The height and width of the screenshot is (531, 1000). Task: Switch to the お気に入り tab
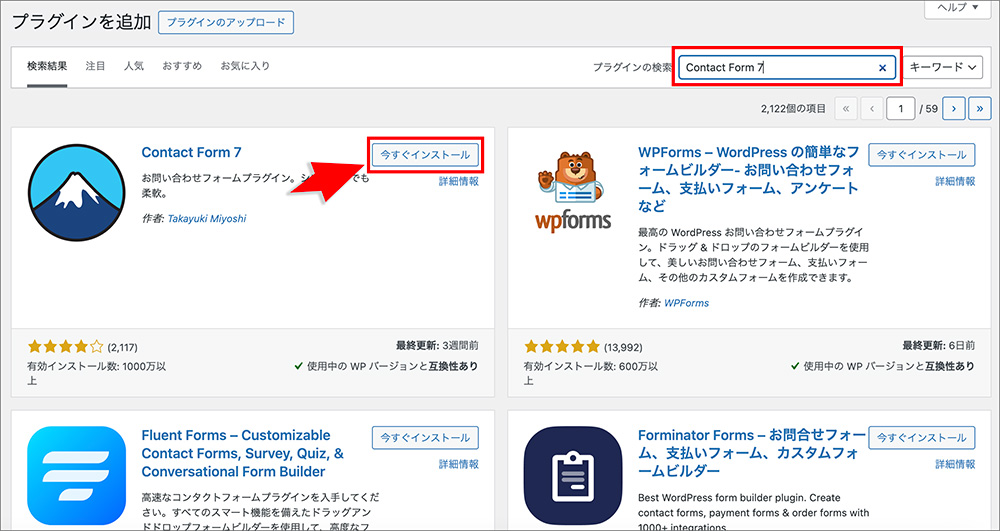click(x=246, y=66)
